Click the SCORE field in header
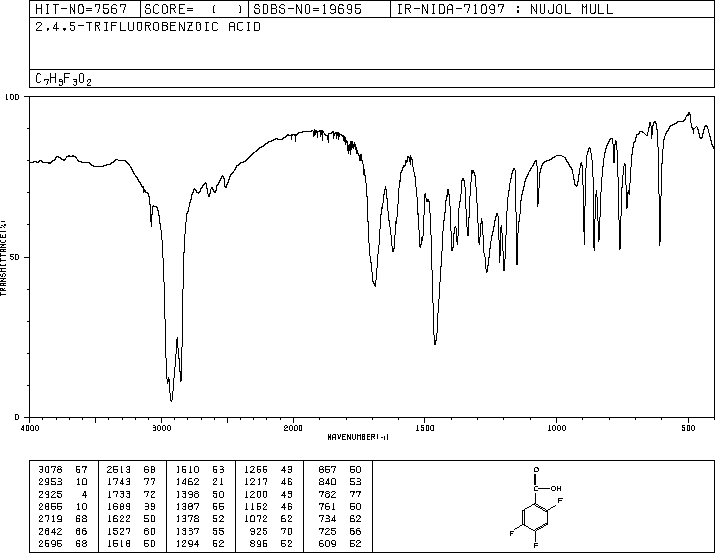This screenshot has height=553, width=715. click(194, 9)
